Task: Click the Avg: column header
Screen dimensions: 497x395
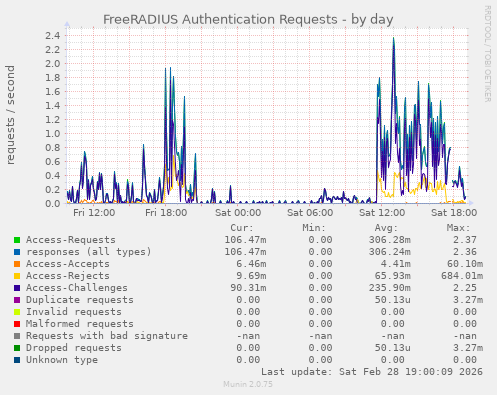Action: pyautogui.click(x=386, y=228)
